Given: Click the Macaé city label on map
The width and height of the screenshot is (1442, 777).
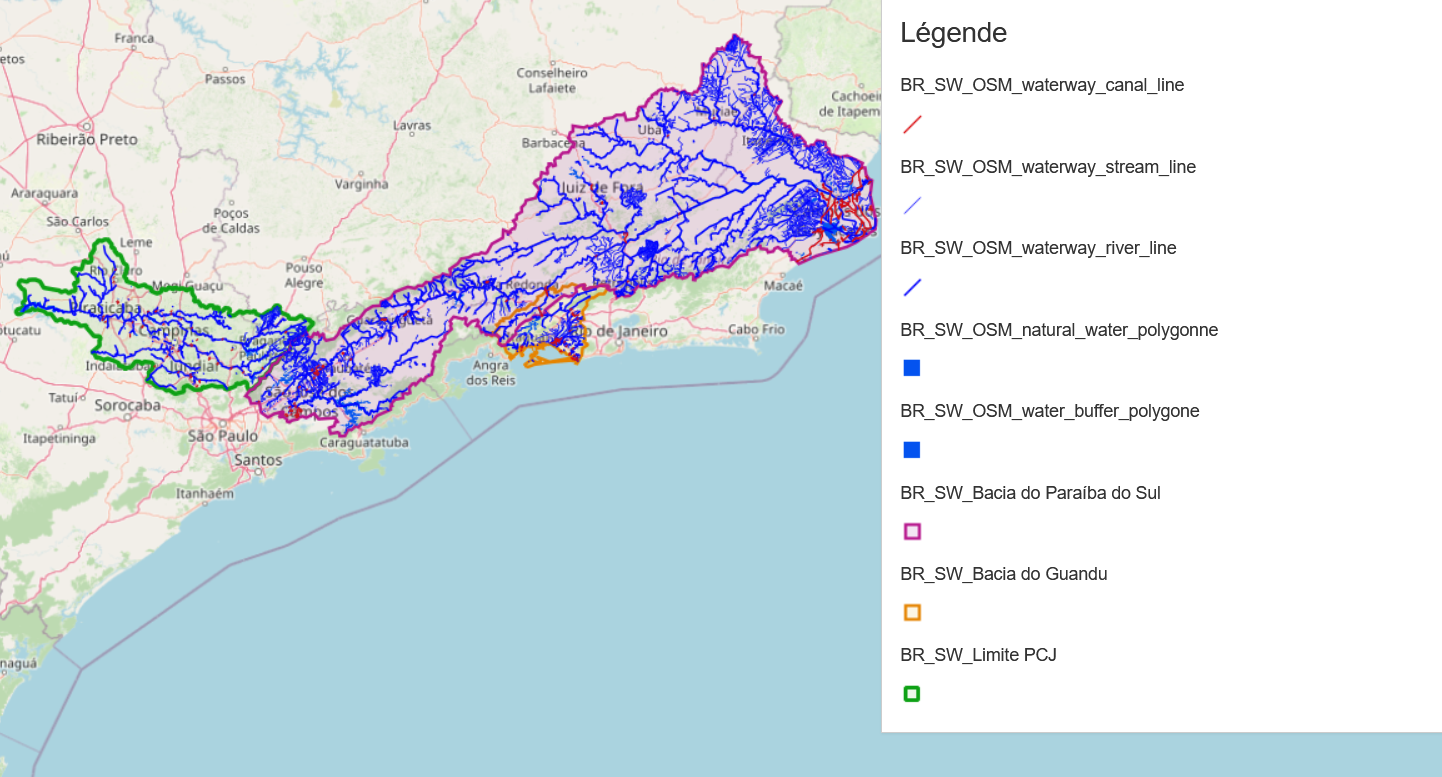Looking at the screenshot, I should pos(782,286).
